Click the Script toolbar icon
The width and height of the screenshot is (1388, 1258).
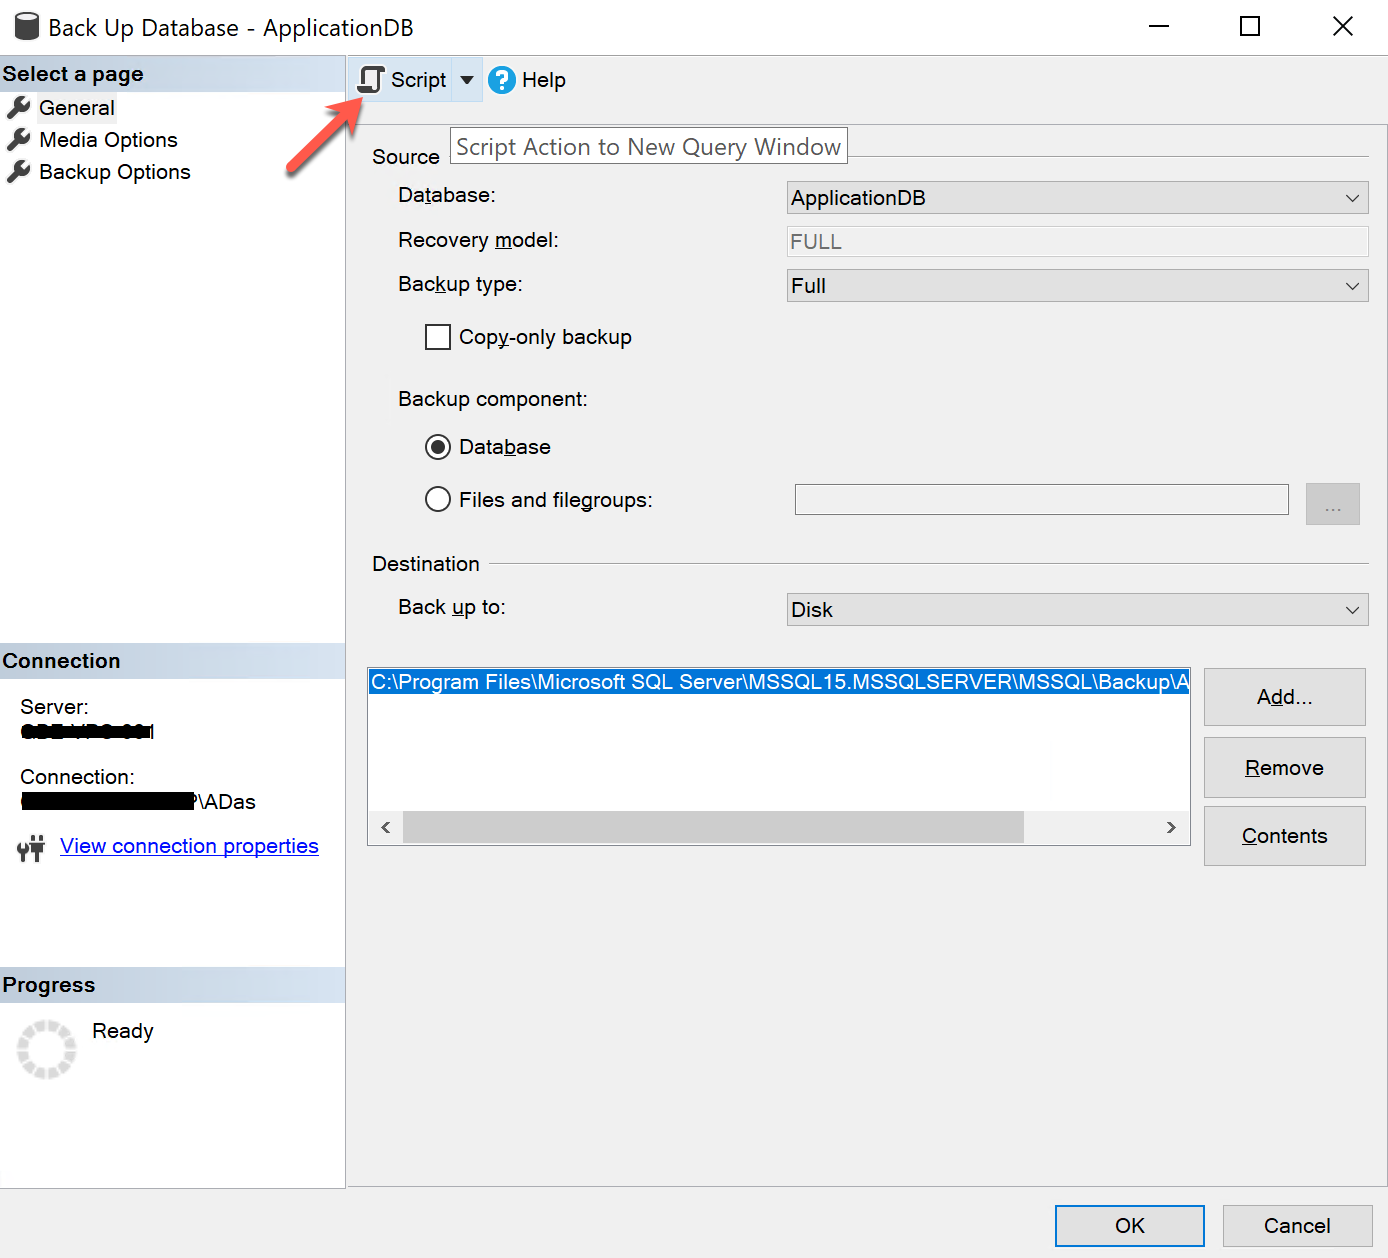(x=371, y=79)
